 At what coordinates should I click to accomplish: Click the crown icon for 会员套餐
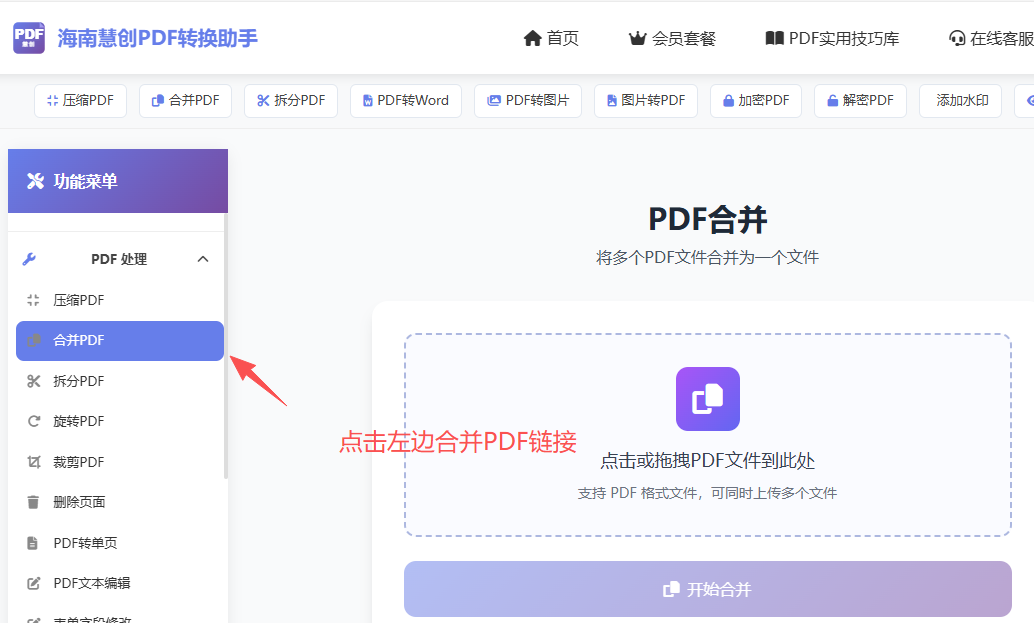[637, 38]
